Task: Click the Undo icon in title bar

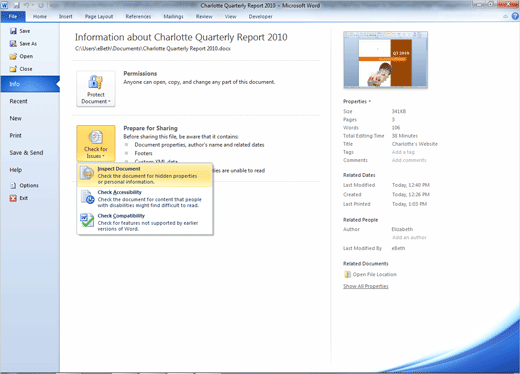Action: (x=26, y=5)
